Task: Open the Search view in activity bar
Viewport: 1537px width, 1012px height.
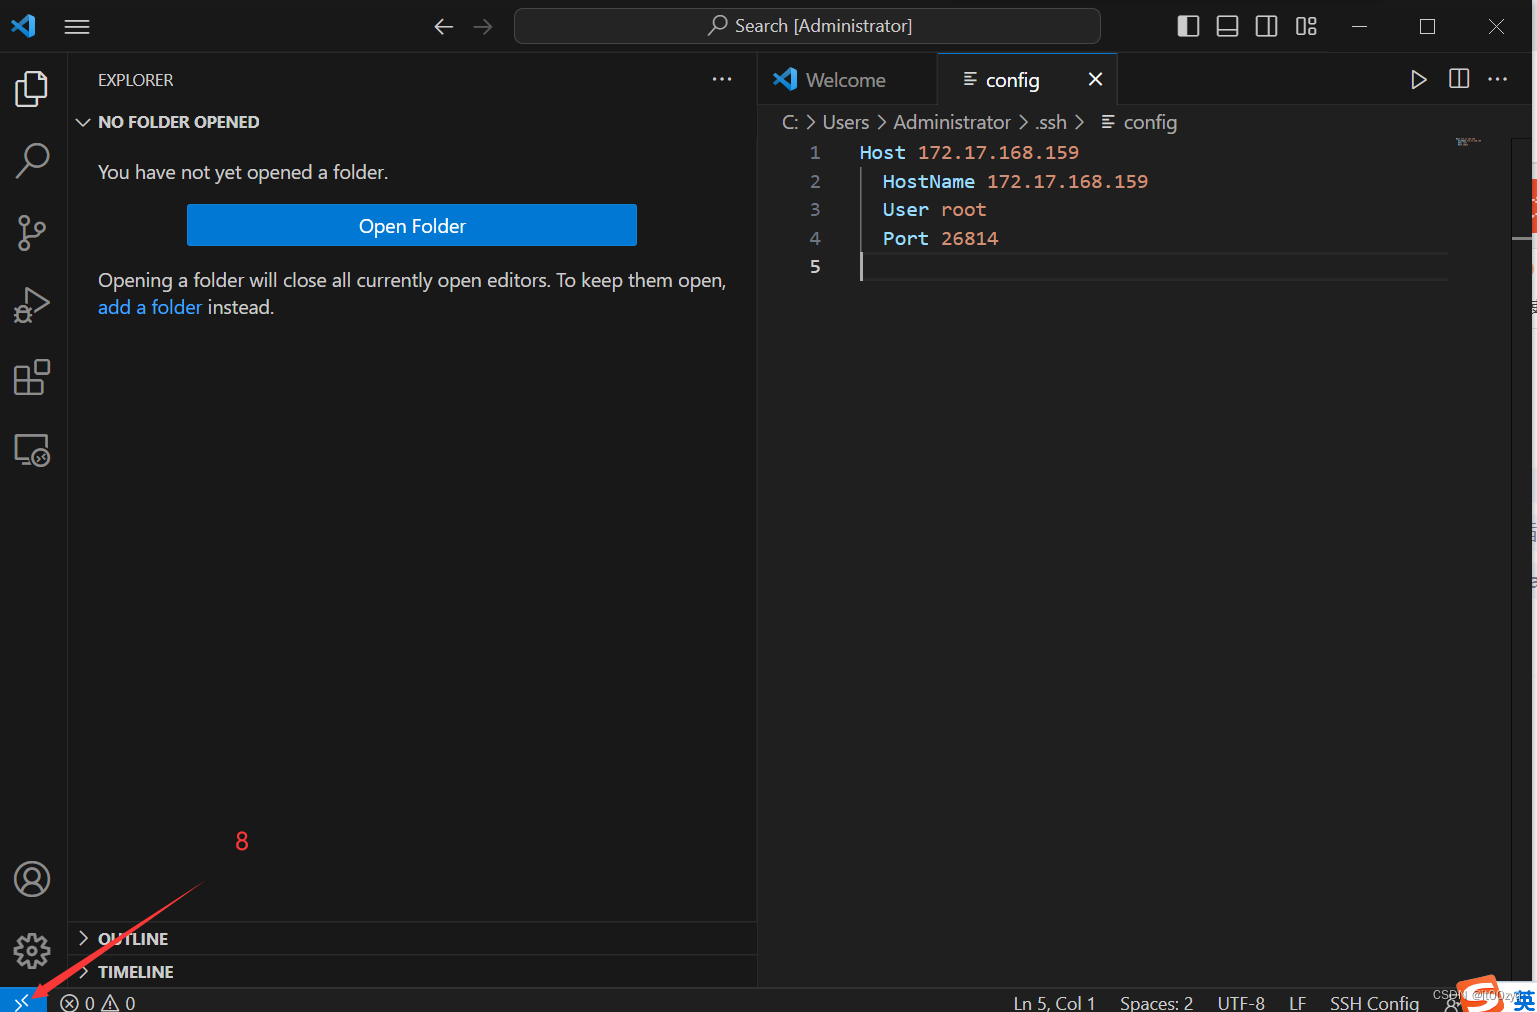Action: tap(32, 161)
